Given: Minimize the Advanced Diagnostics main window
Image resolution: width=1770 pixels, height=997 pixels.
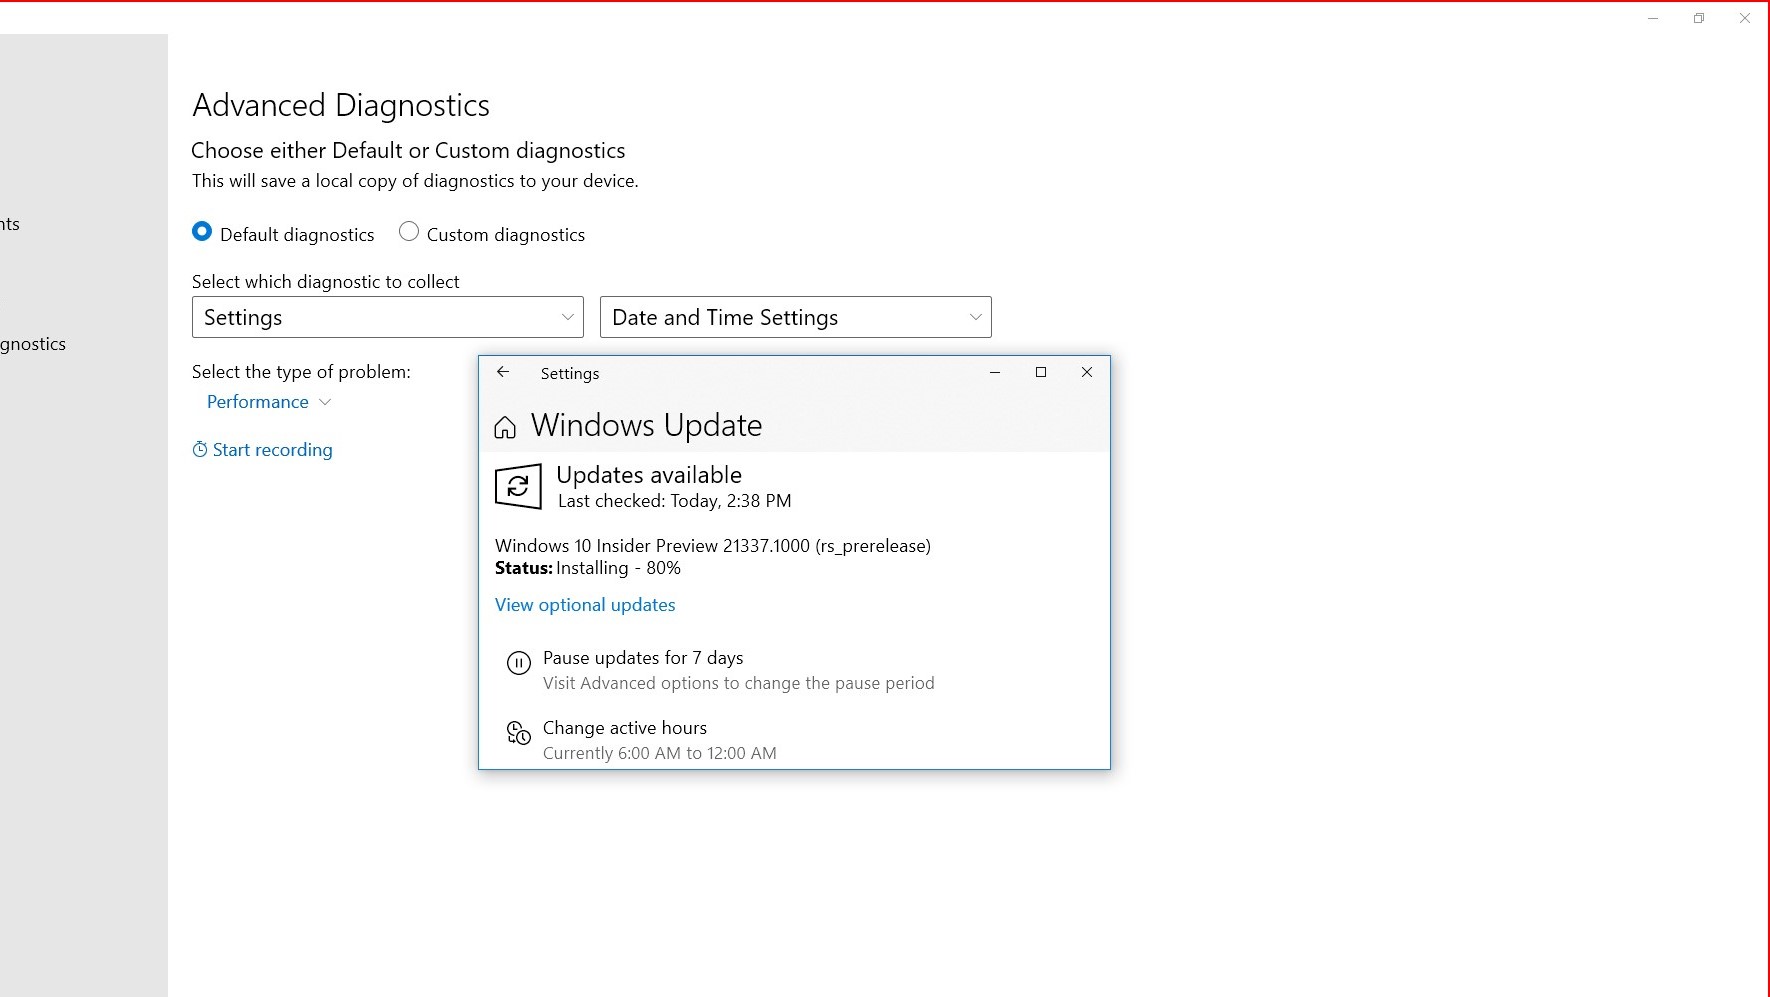Looking at the screenshot, I should 1653,18.
